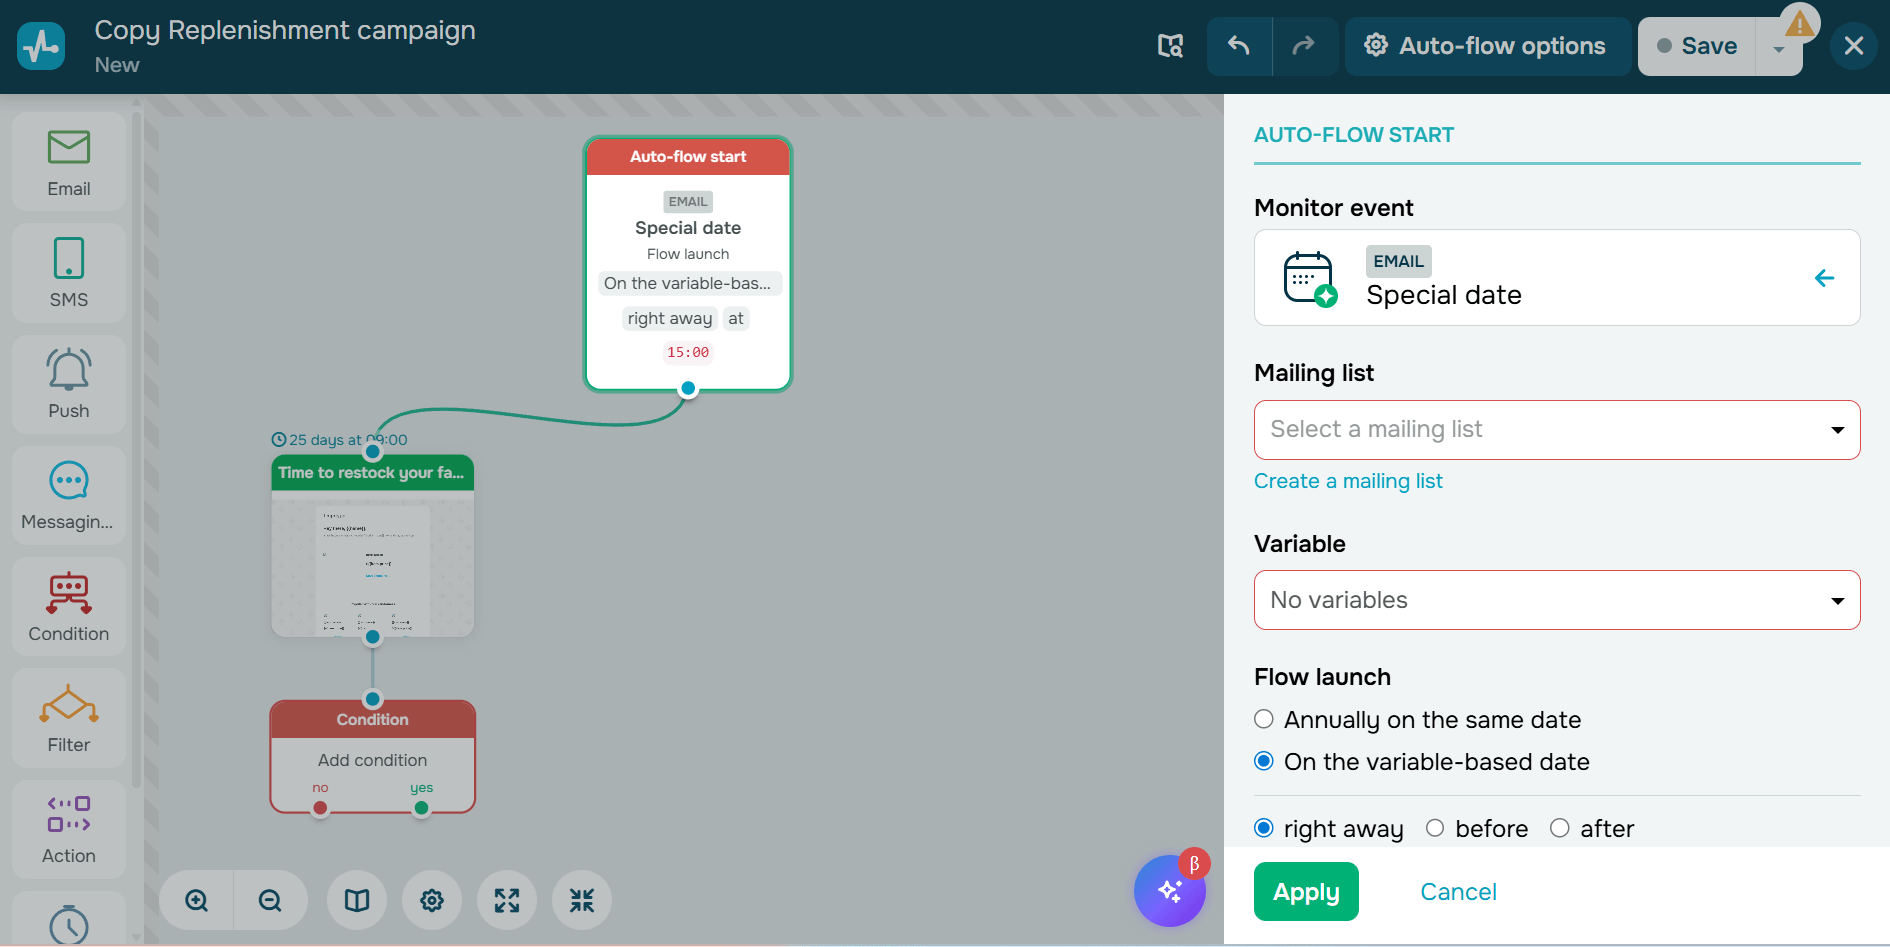Add an SMS block from the sidebar
Viewport: 1890px width, 947px height.
click(69, 274)
